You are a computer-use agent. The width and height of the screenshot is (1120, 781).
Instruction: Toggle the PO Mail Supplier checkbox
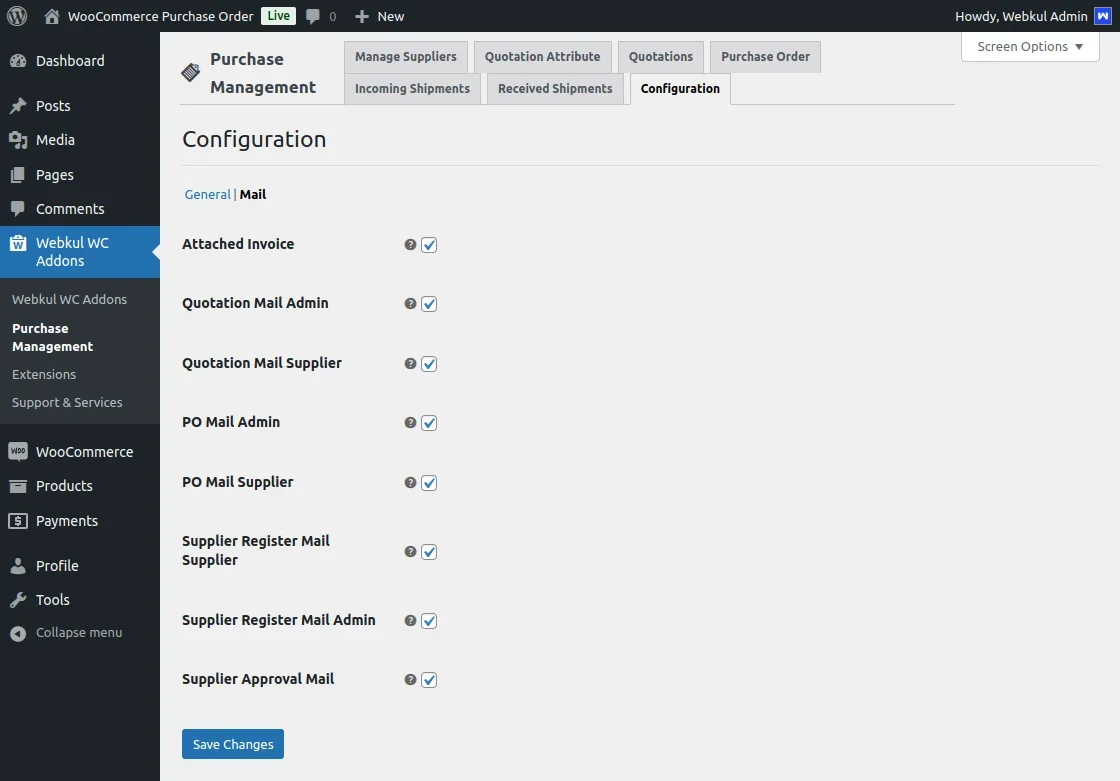click(x=429, y=483)
